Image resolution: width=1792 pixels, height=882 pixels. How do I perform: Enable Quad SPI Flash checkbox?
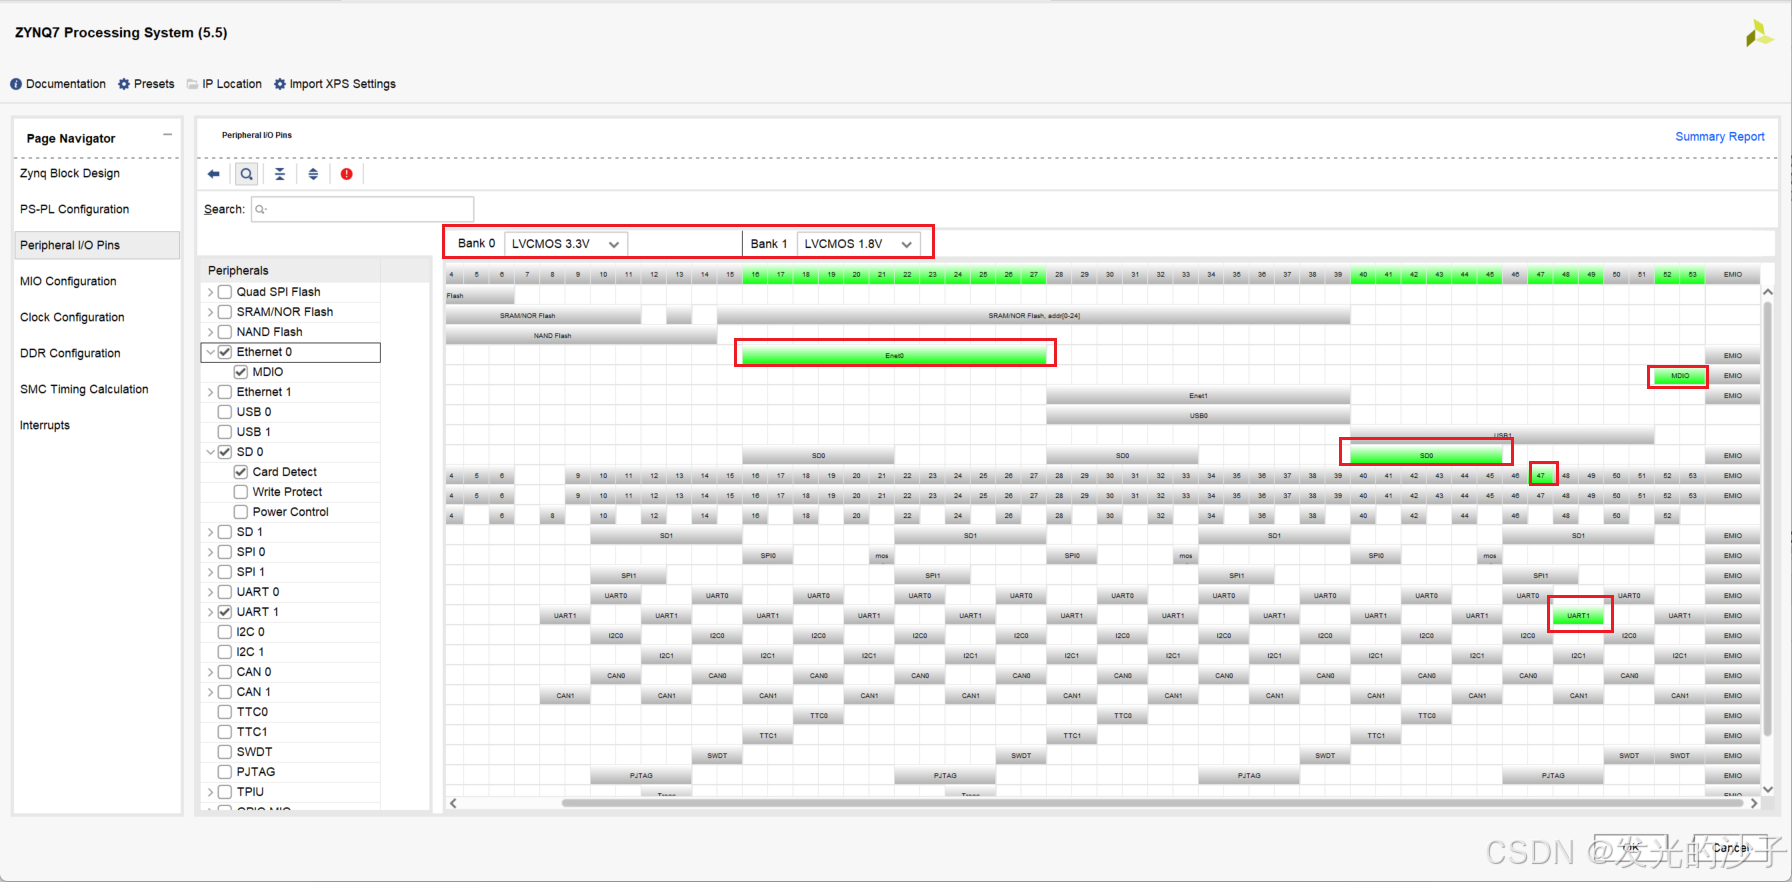(x=225, y=292)
